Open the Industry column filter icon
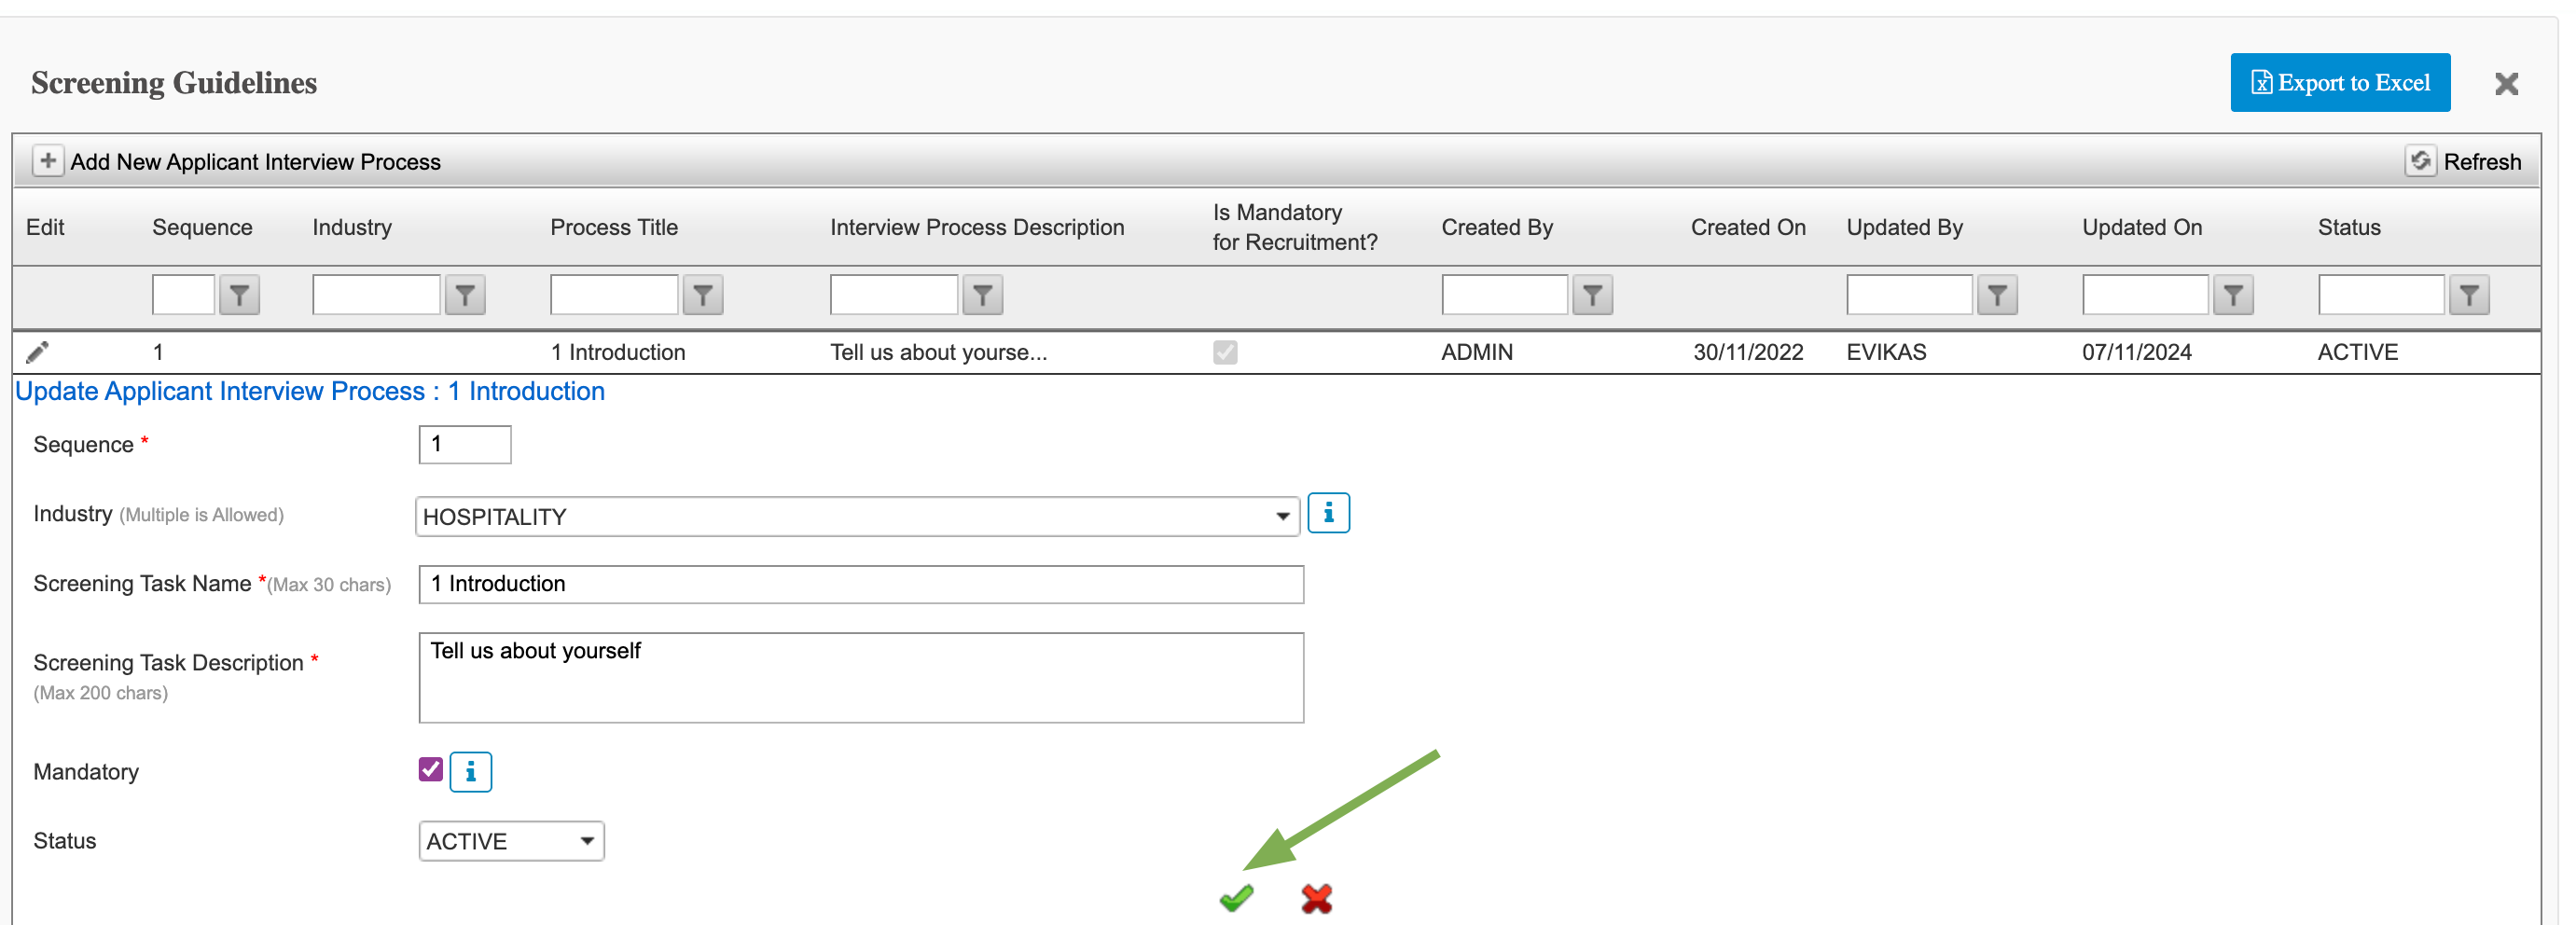This screenshot has width=2576, height=925. [x=465, y=295]
